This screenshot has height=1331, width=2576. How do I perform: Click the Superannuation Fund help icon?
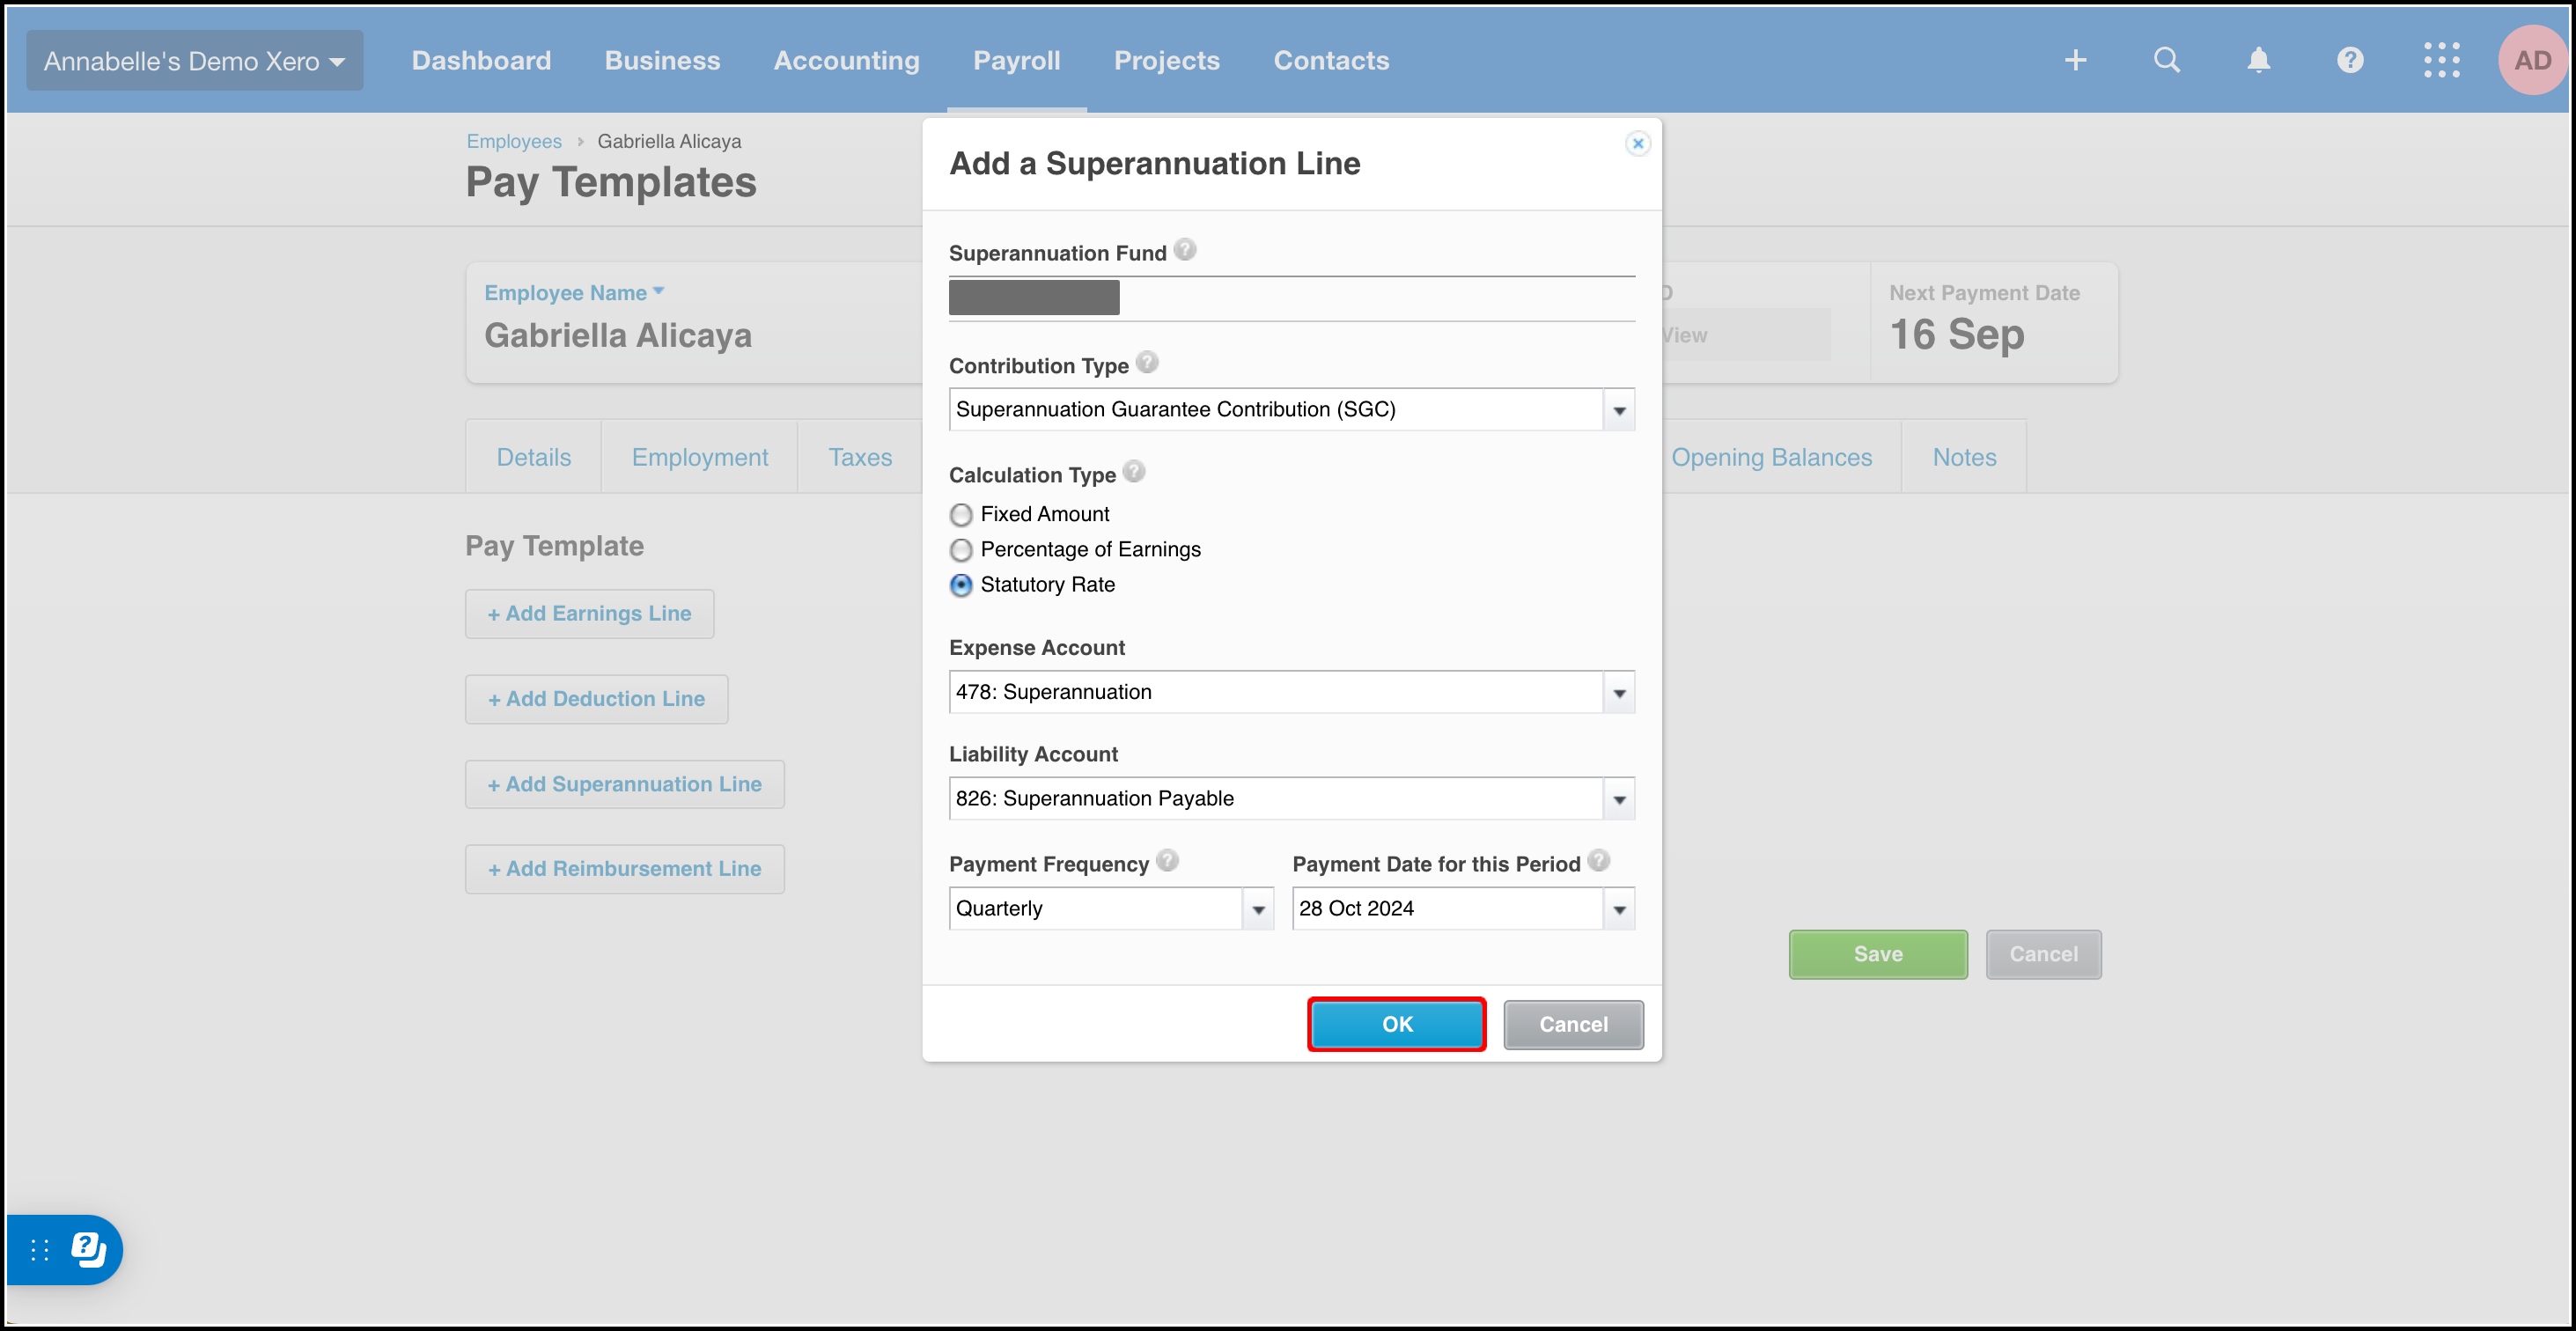click(x=1185, y=250)
